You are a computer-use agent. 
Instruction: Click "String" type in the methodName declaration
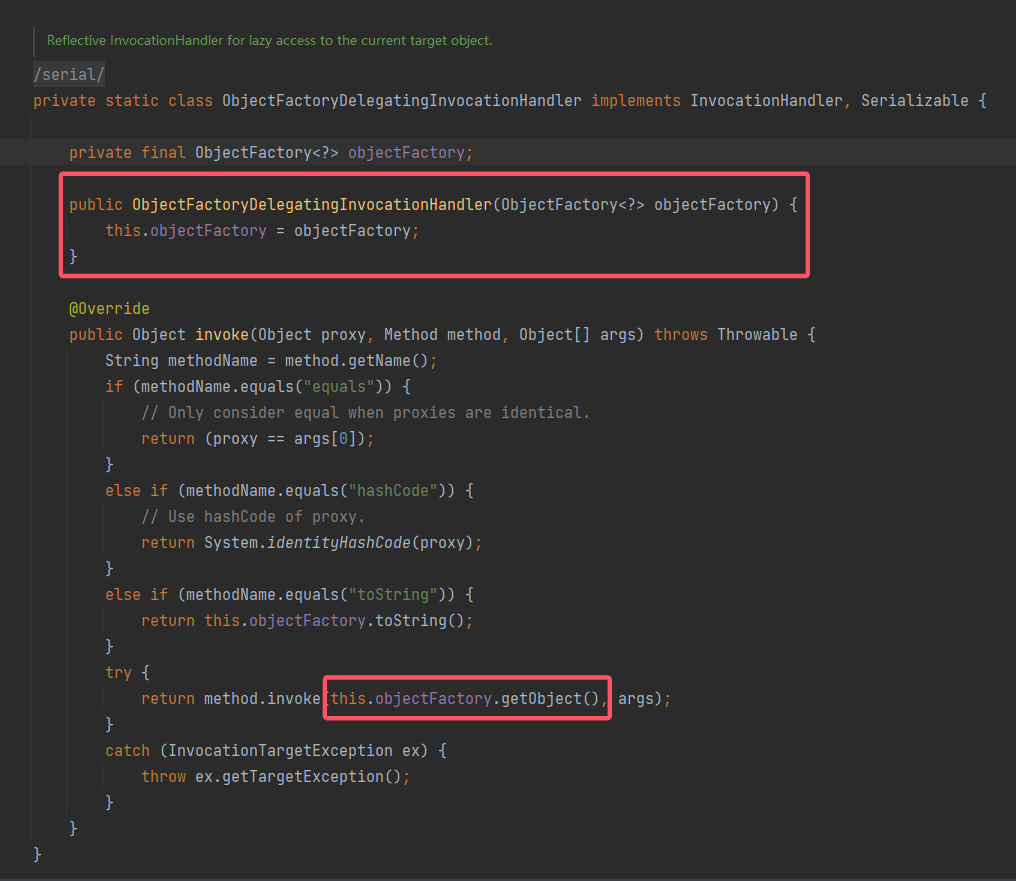pyautogui.click(x=132, y=361)
